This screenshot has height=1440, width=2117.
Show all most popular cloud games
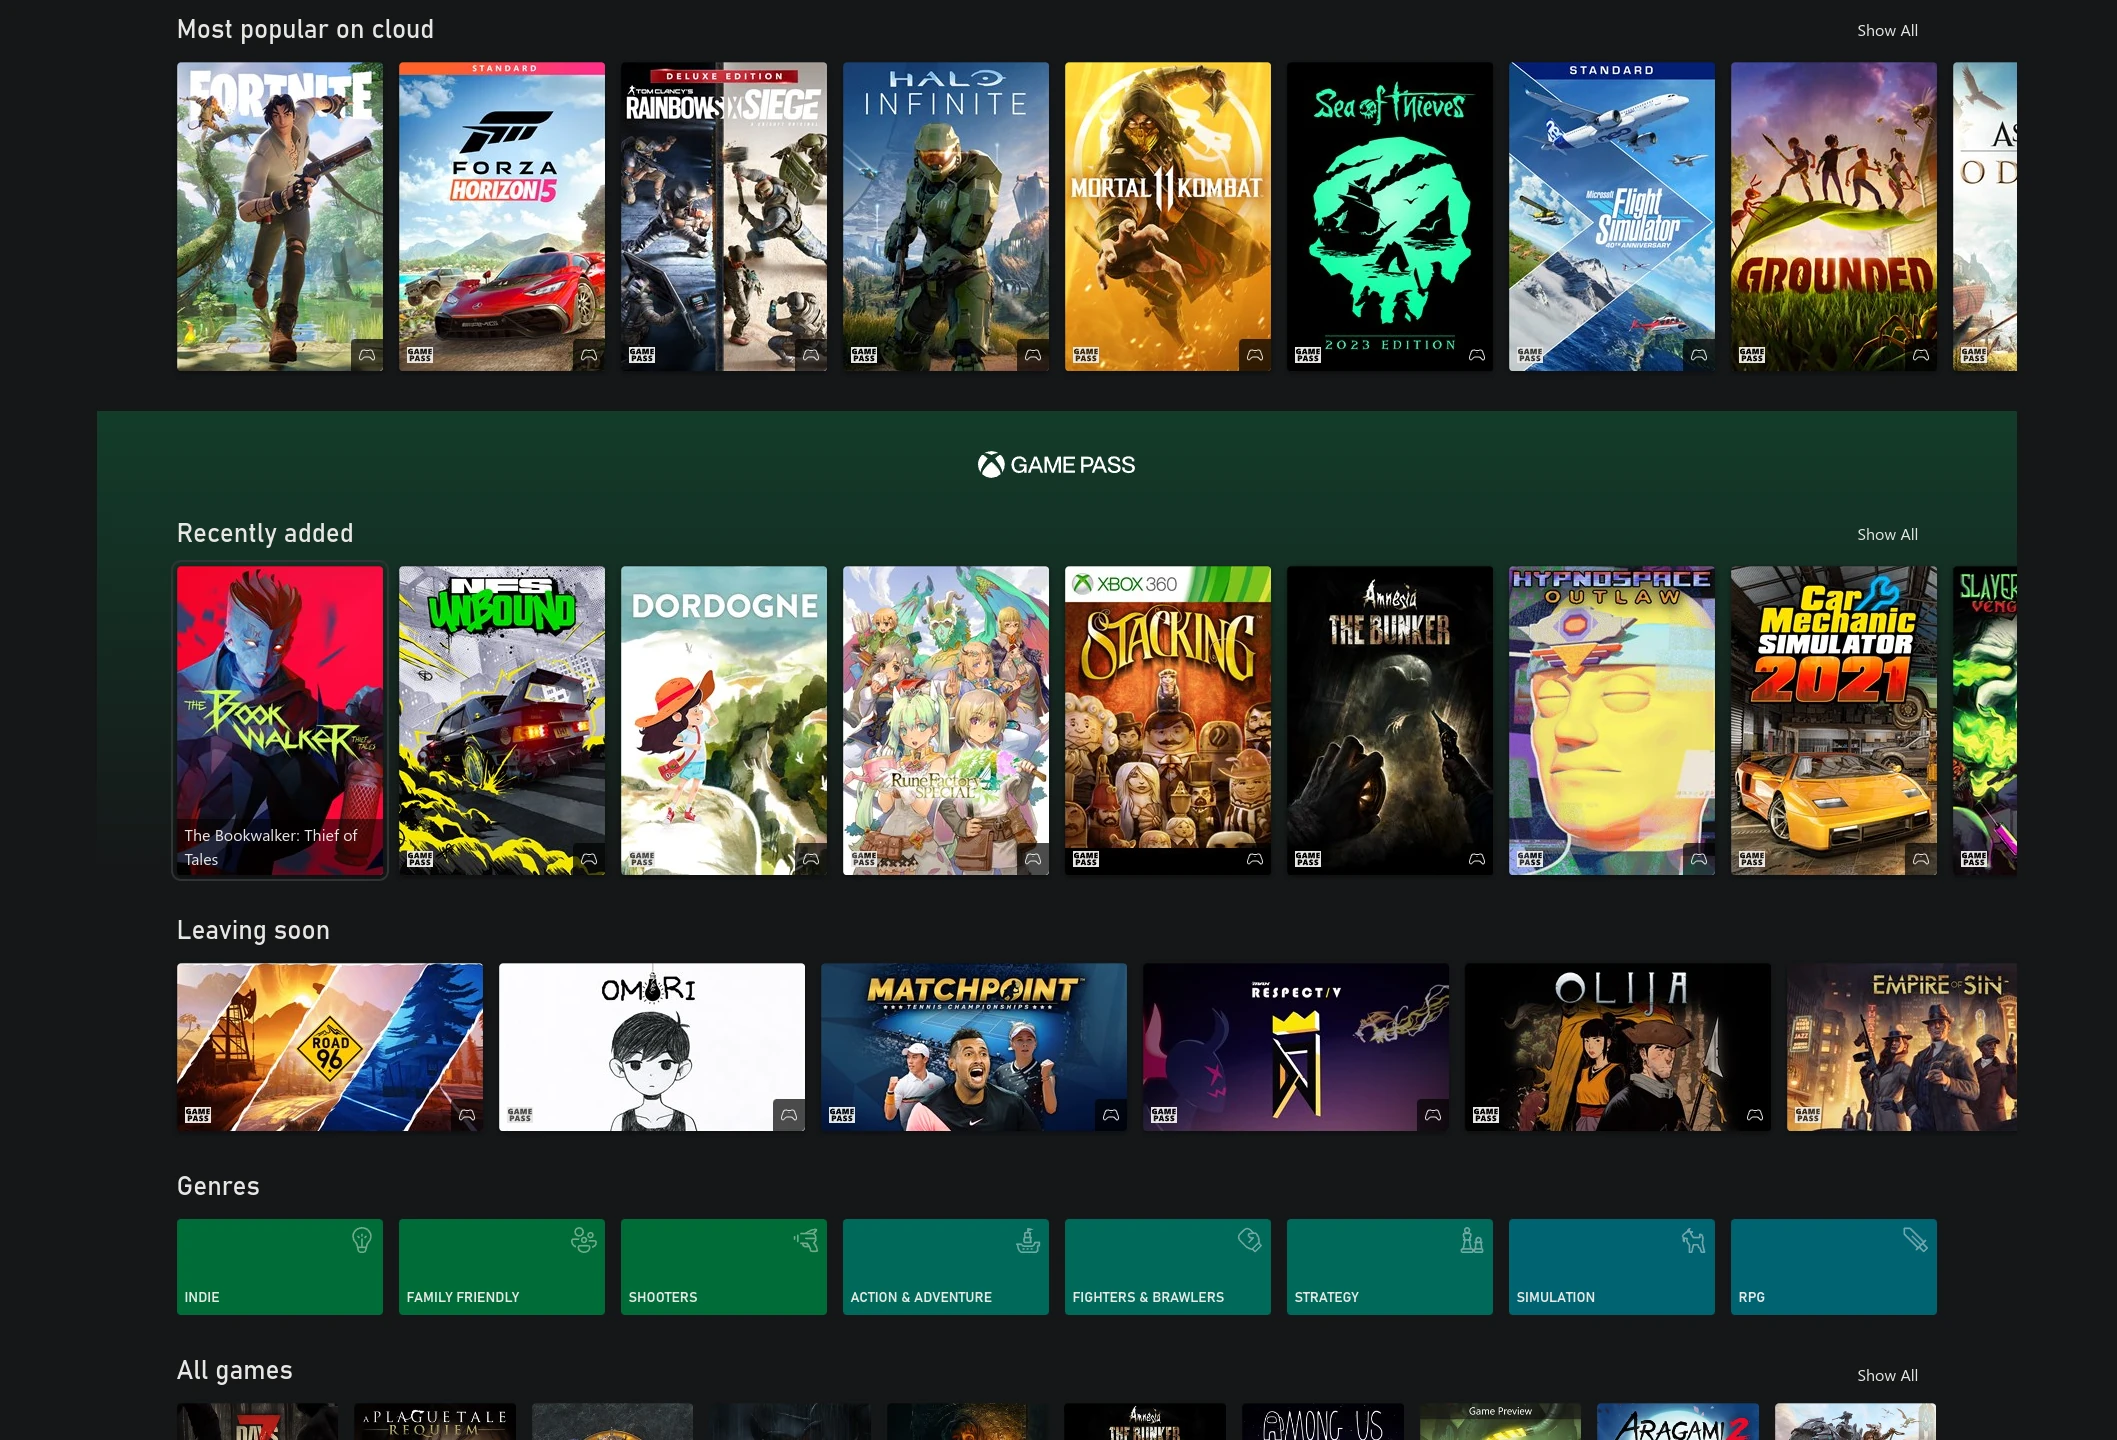coord(1887,31)
